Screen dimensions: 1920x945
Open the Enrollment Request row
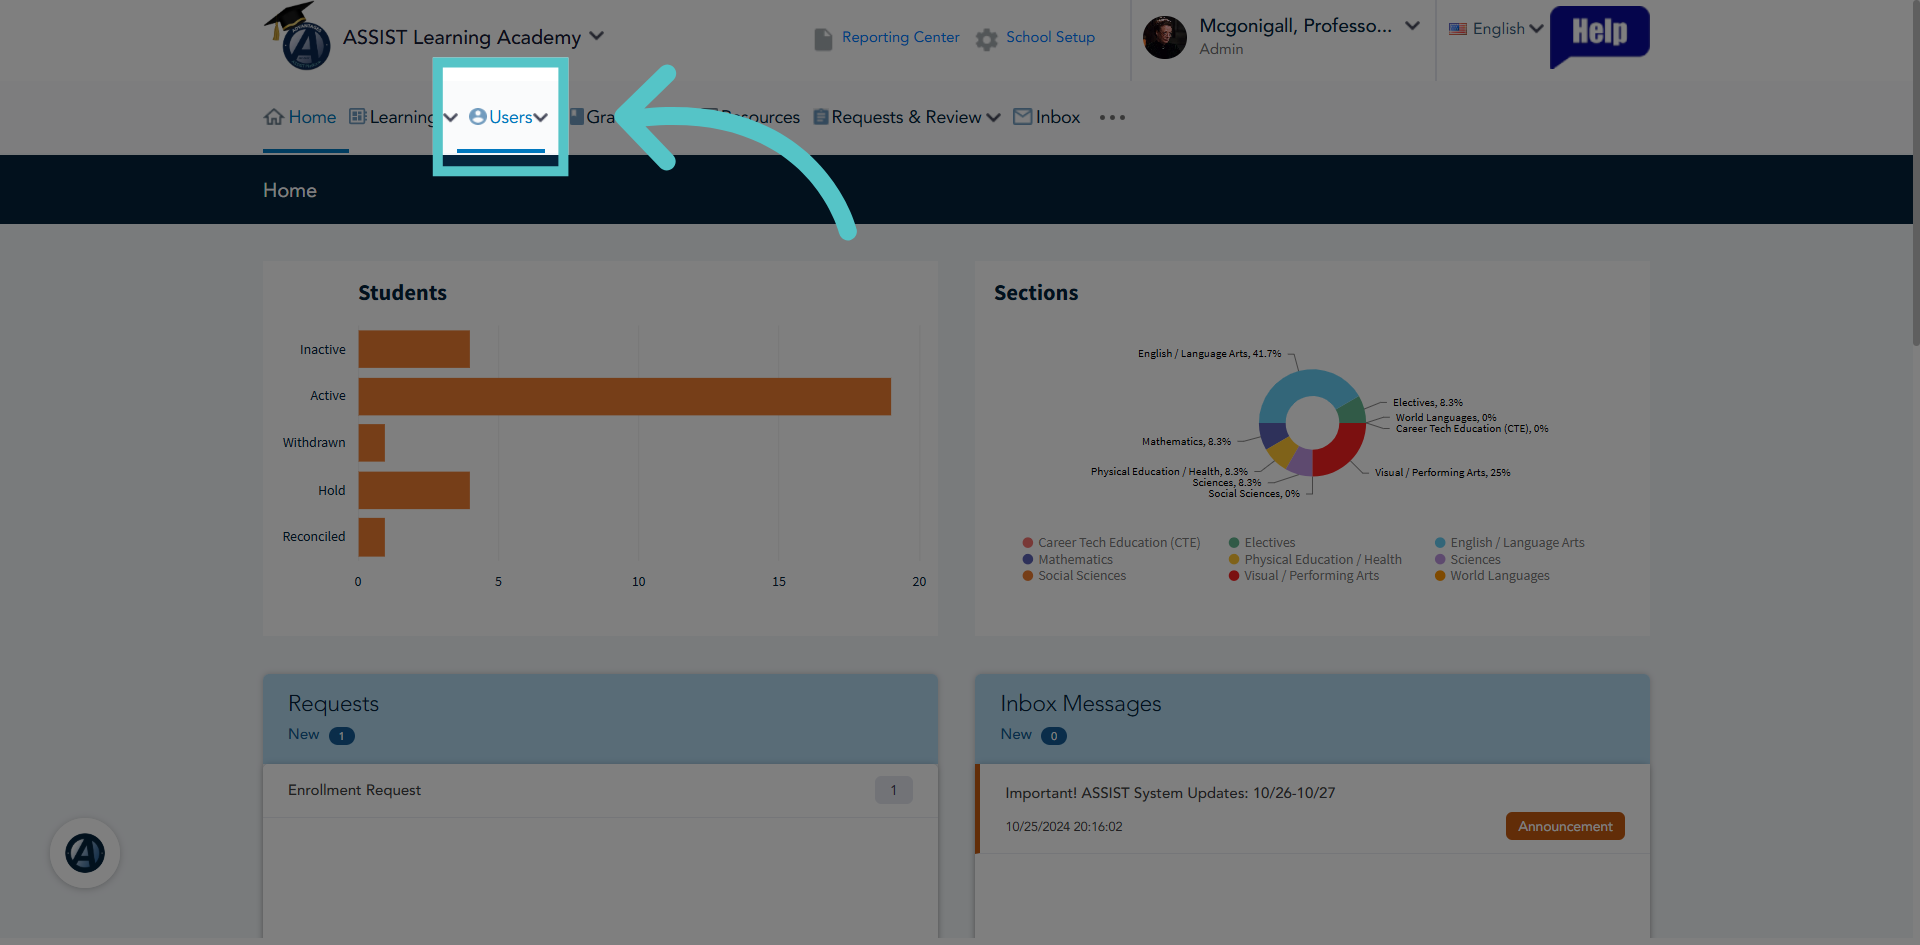[600, 790]
